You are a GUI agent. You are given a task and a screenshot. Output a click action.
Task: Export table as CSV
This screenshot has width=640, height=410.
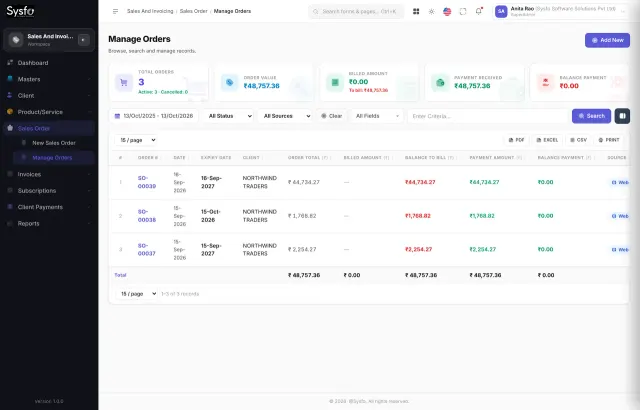(578, 140)
